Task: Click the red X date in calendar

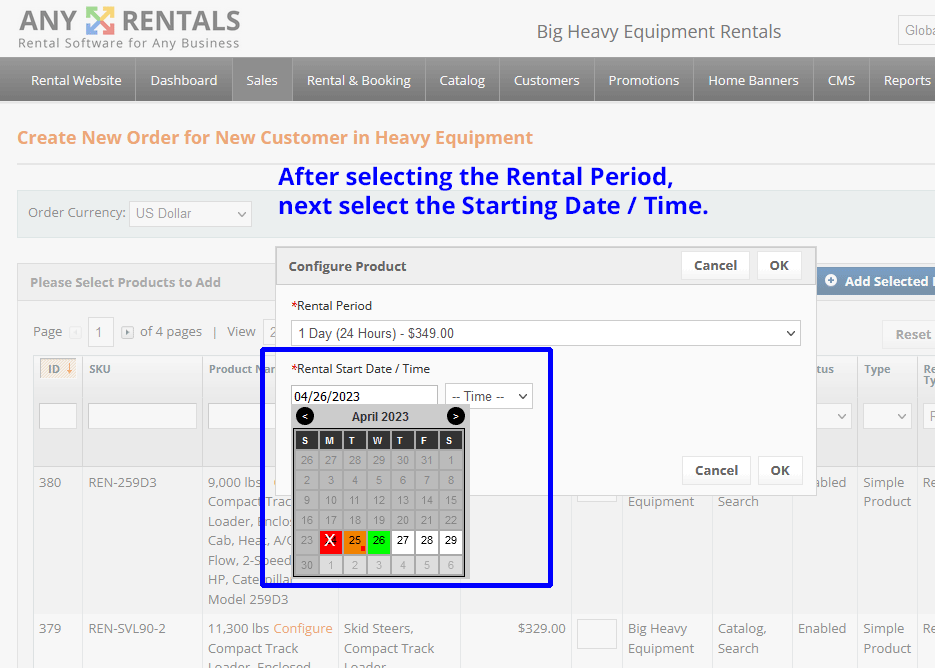Action: [331, 541]
